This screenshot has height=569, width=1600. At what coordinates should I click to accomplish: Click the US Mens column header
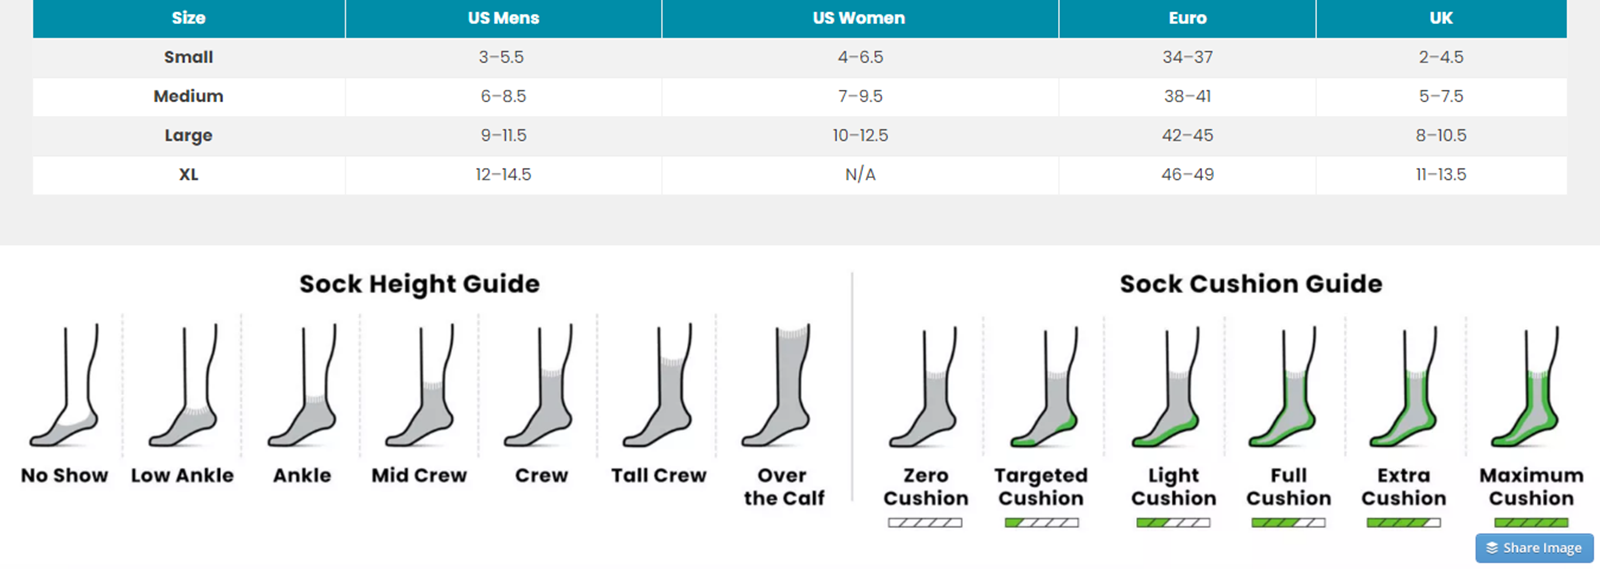coord(503,18)
